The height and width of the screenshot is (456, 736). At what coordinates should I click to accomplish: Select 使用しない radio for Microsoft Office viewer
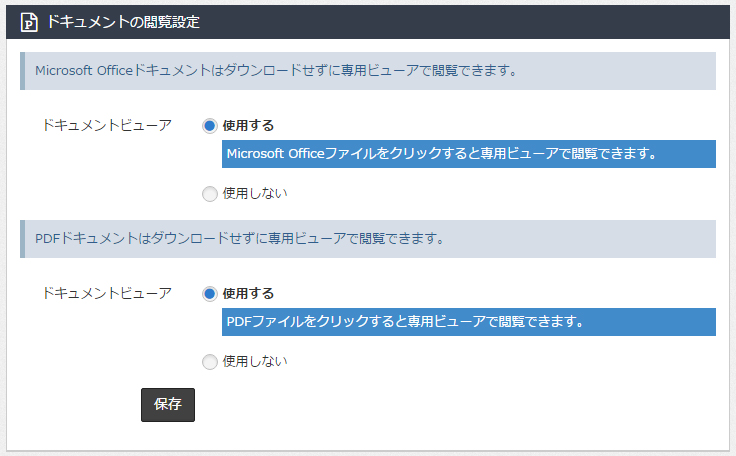point(210,193)
